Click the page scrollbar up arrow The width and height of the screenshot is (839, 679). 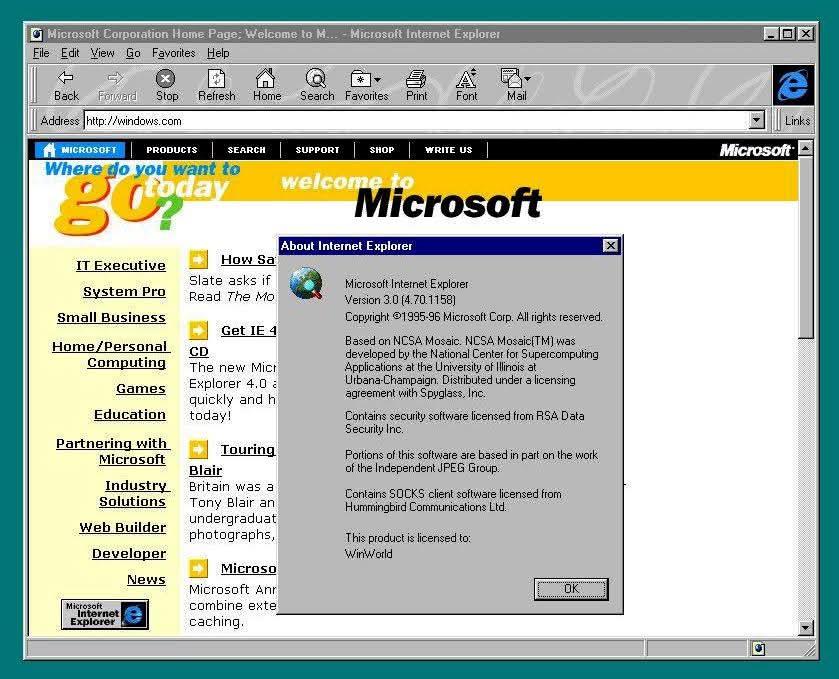pos(805,148)
